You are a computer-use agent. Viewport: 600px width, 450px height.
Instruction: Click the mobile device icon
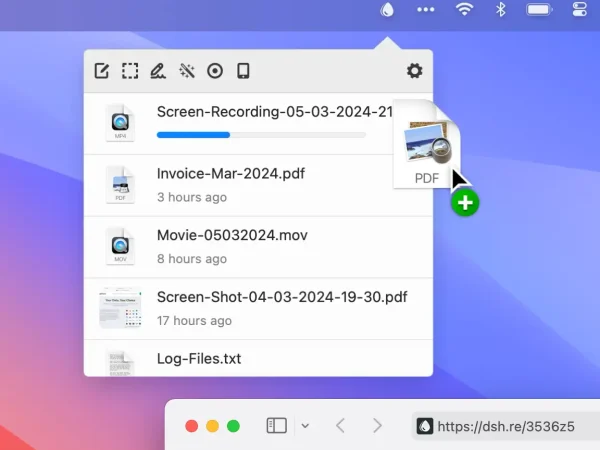click(x=243, y=71)
